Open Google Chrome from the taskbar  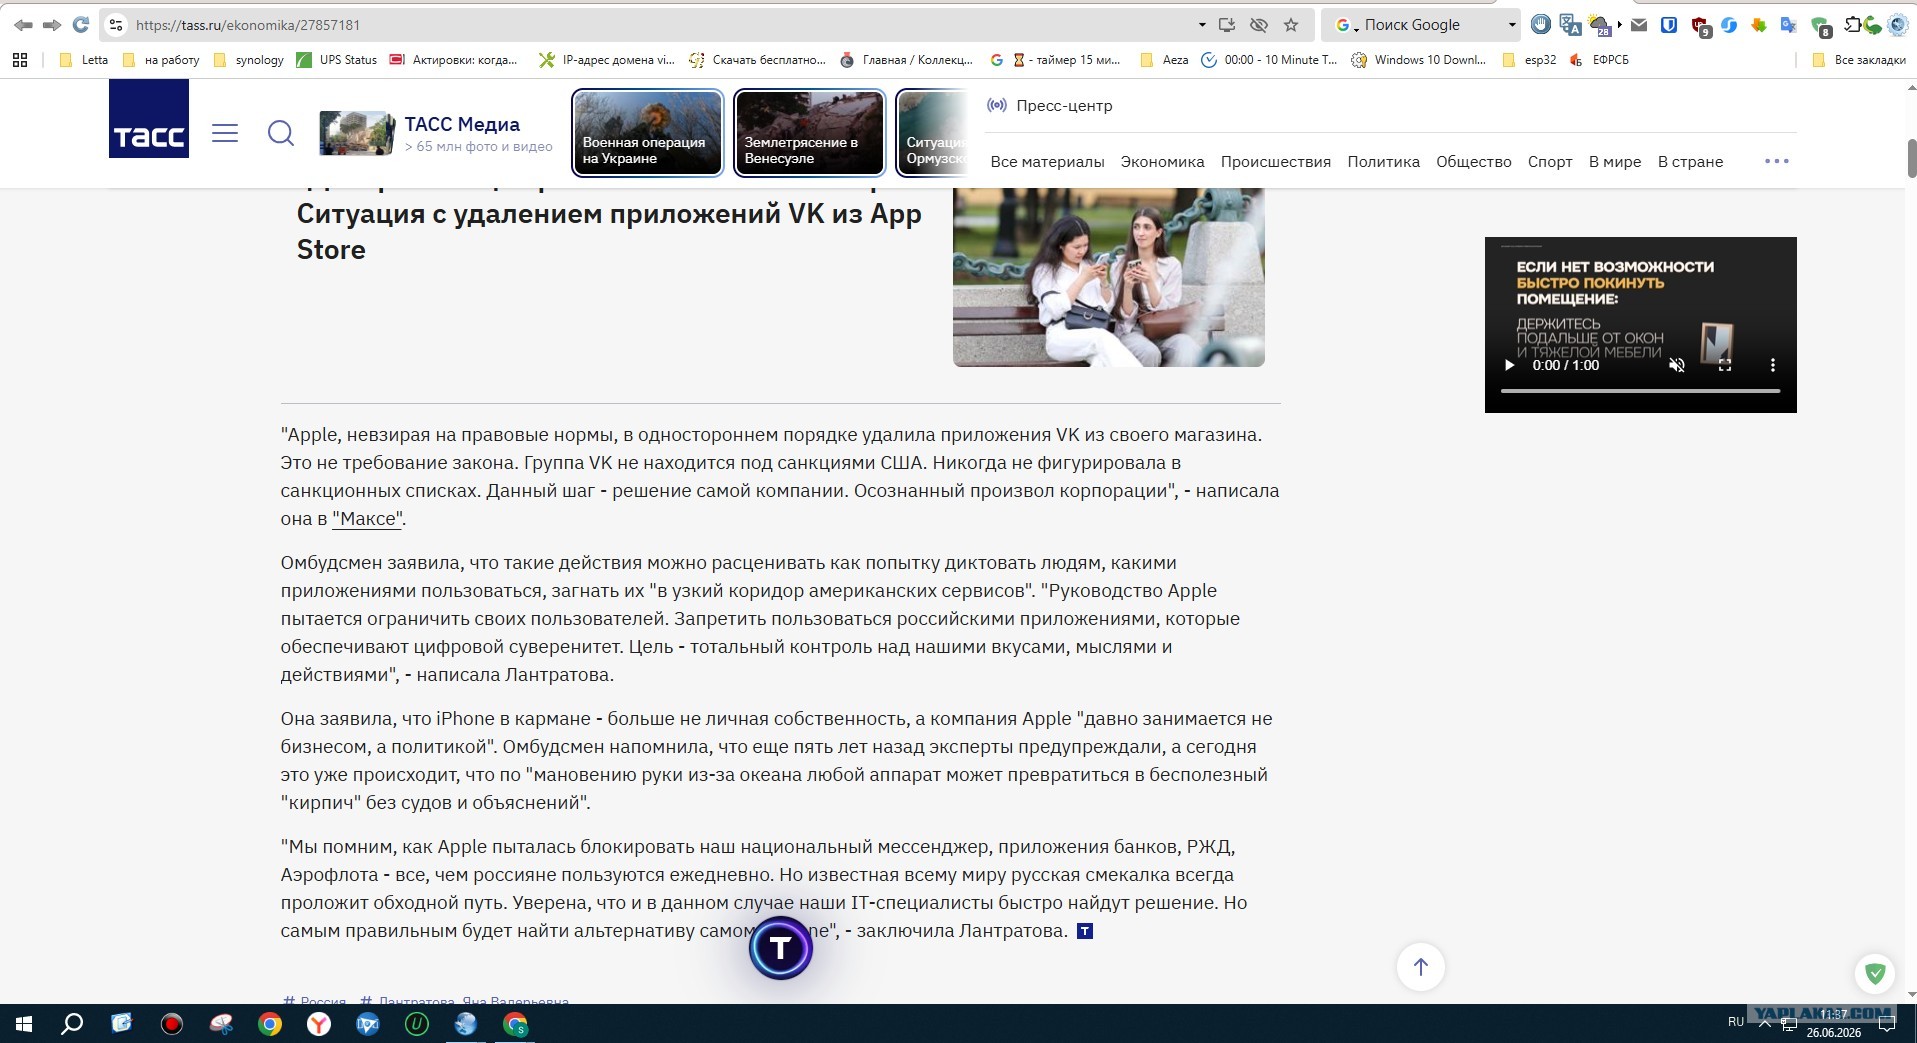[270, 1024]
